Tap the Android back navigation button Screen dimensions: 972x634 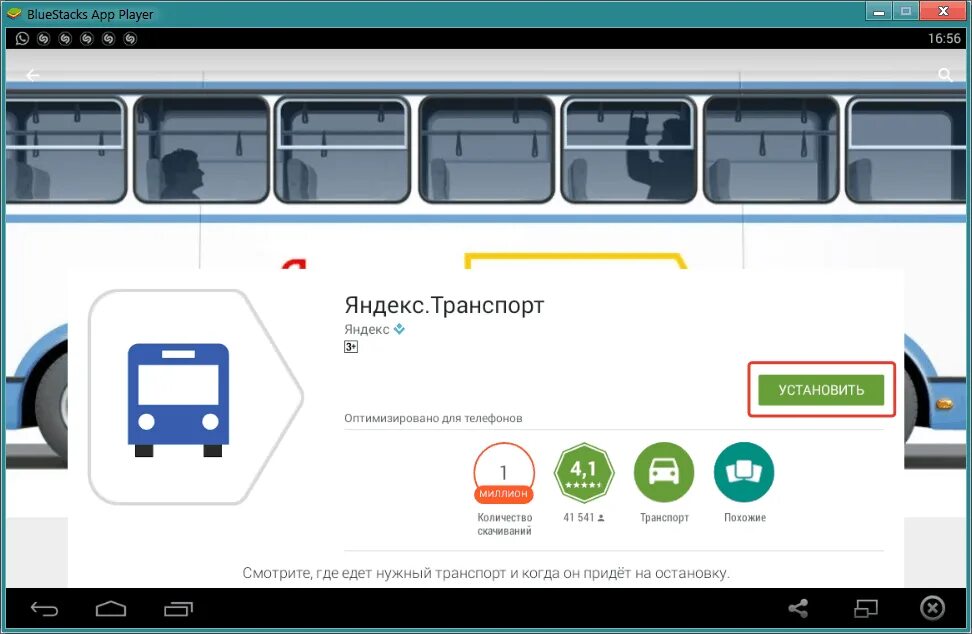point(45,609)
